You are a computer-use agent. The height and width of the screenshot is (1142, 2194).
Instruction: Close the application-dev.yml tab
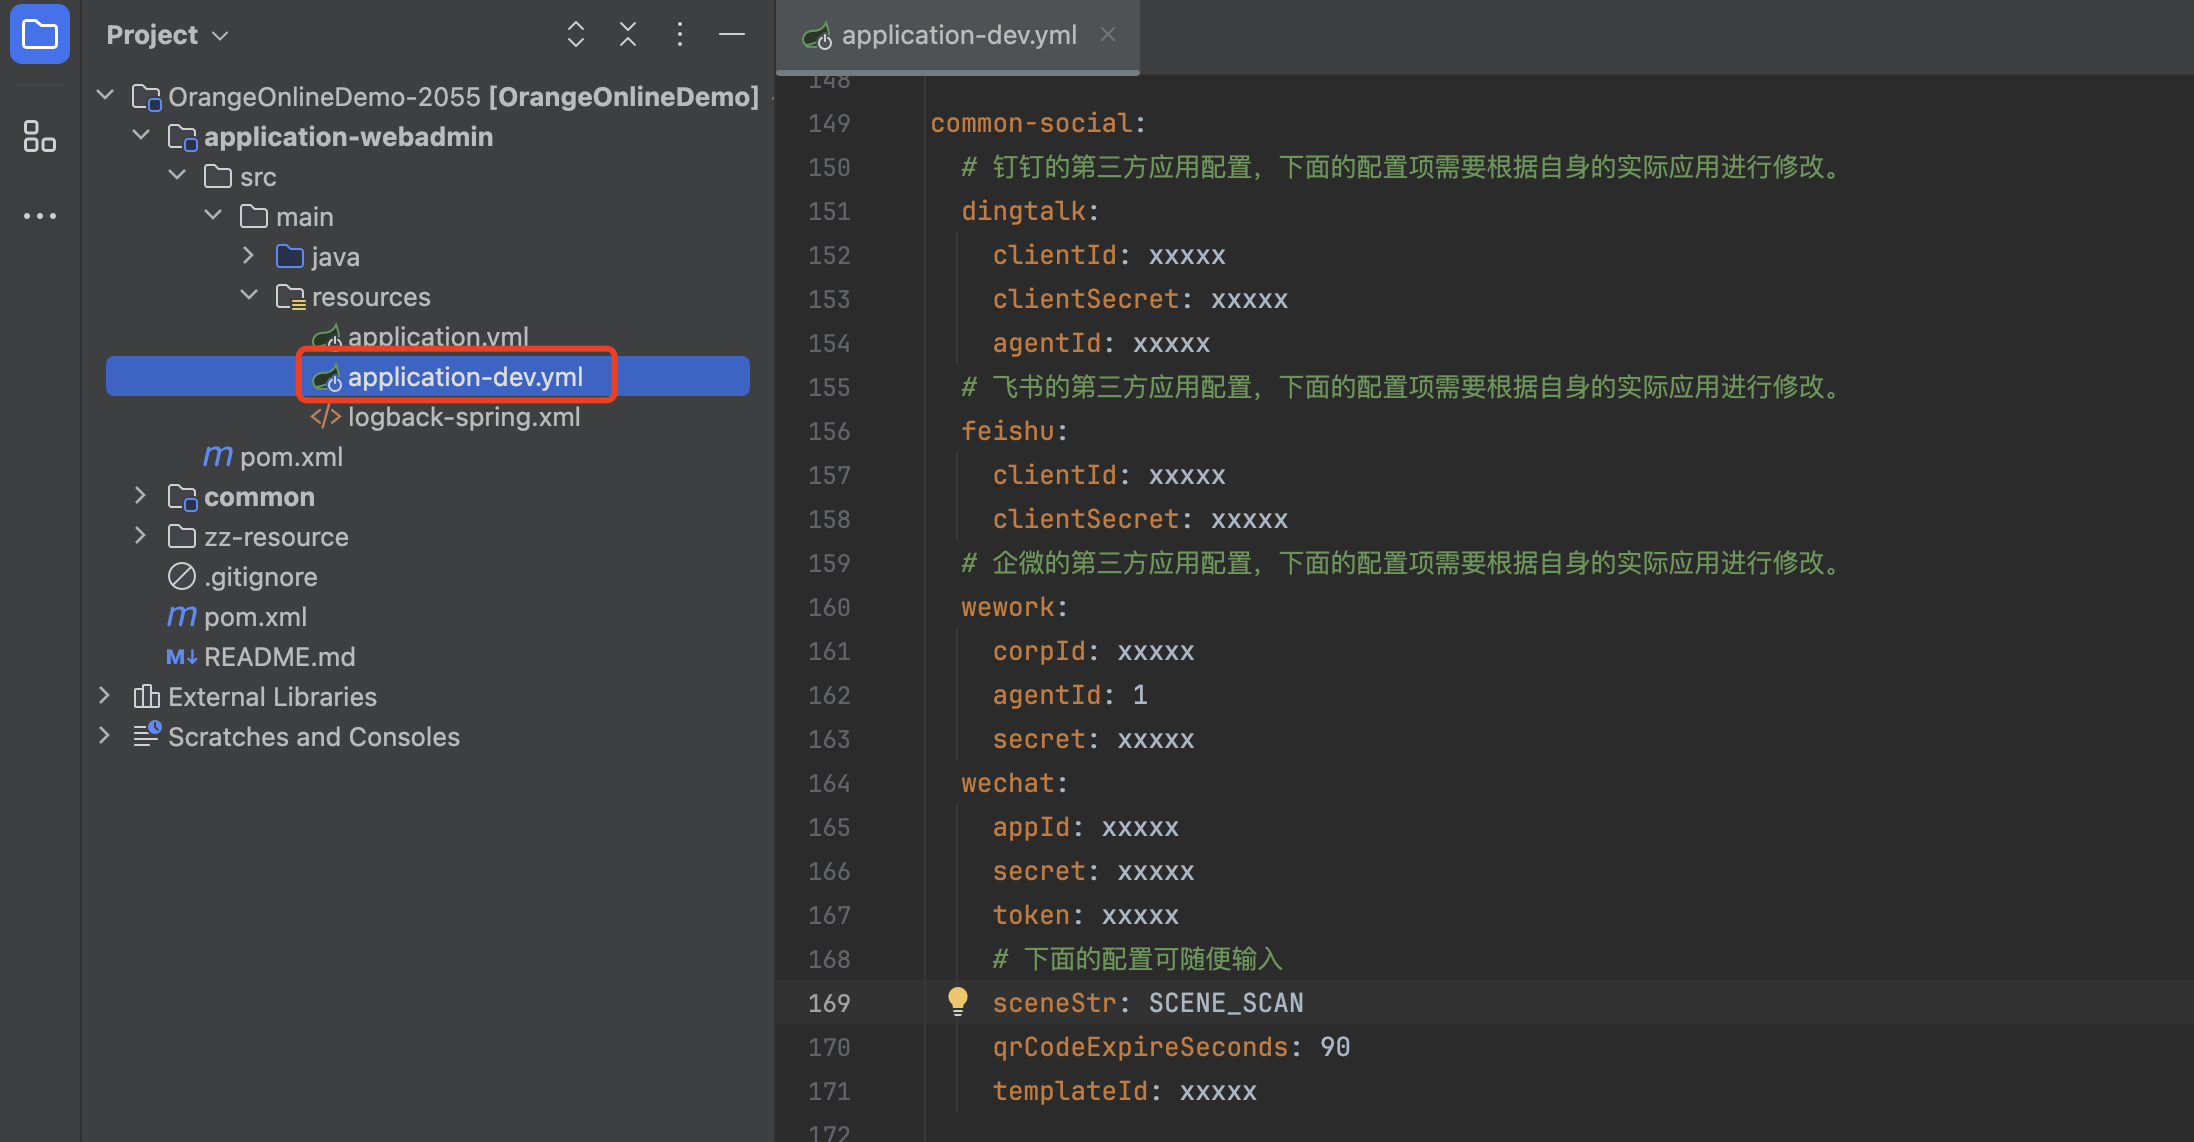click(1108, 34)
